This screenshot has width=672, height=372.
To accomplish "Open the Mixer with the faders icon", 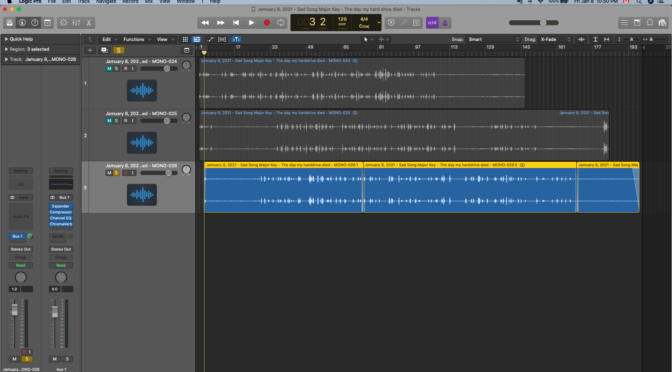I will [x=76, y=23].
